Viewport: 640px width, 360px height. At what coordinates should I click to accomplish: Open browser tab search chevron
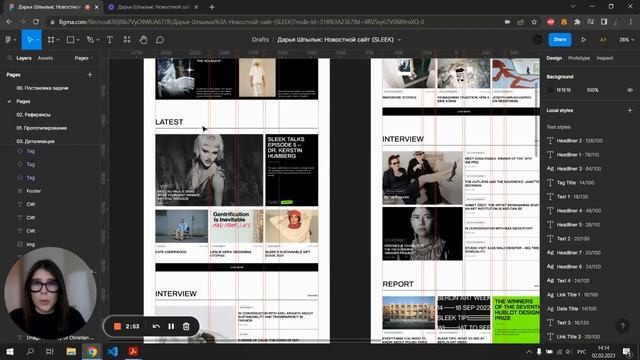point(573,7)
